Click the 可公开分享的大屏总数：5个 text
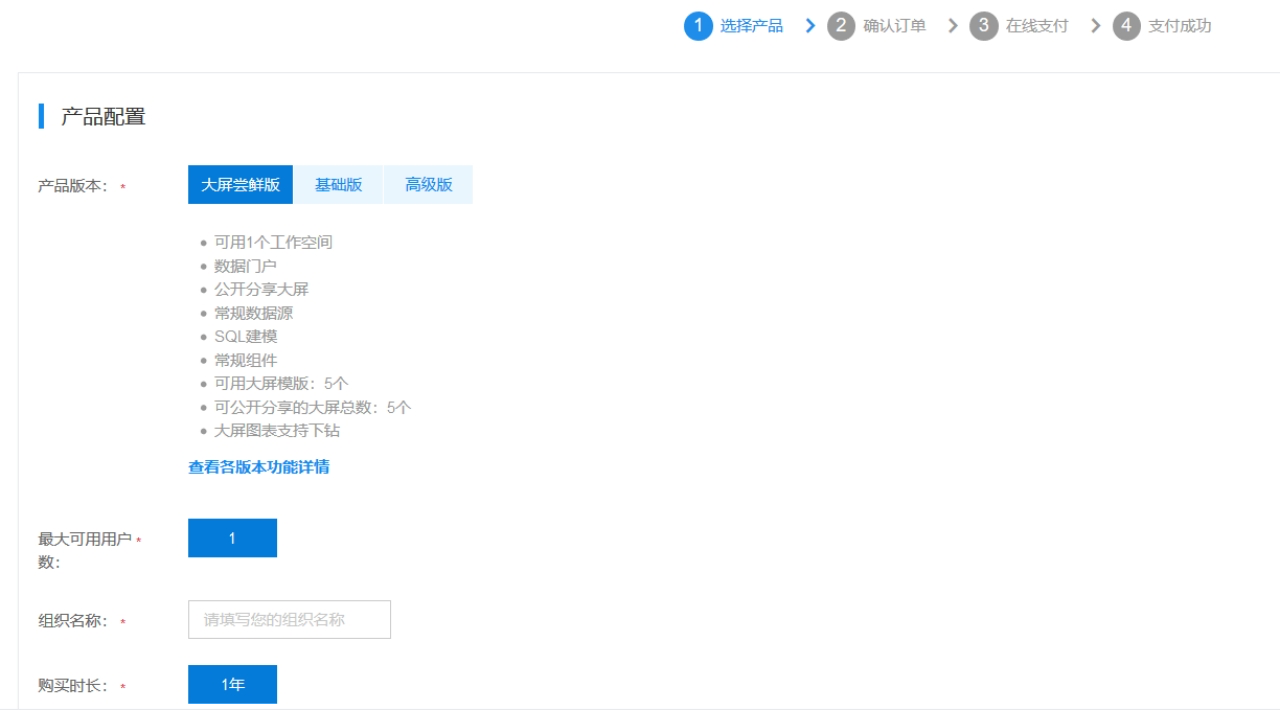 [x=312, y=407]
